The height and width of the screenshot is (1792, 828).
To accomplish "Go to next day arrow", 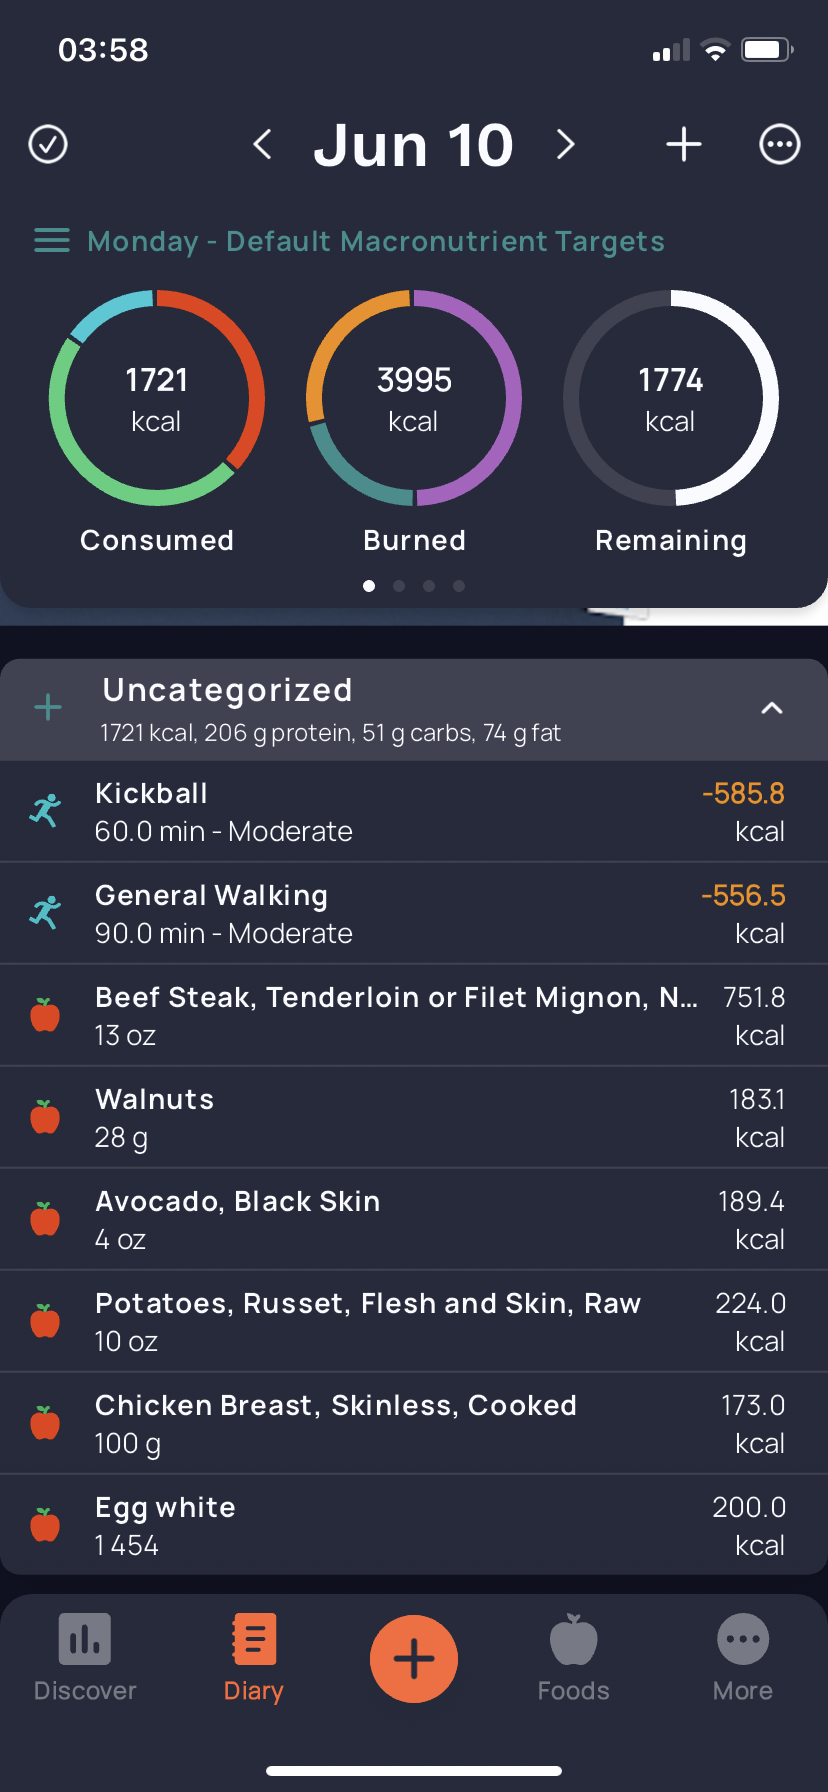I will click(566, 144).
